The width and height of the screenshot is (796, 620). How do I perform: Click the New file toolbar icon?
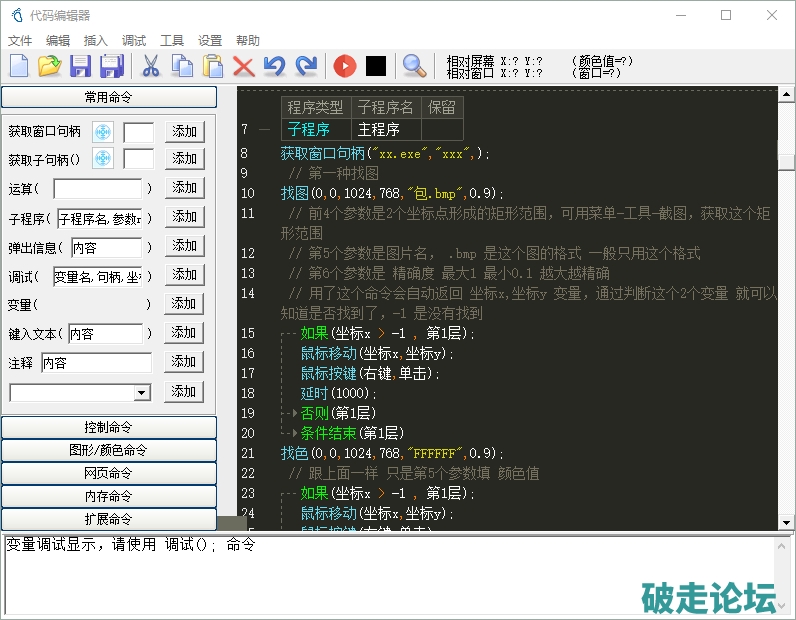19,67
